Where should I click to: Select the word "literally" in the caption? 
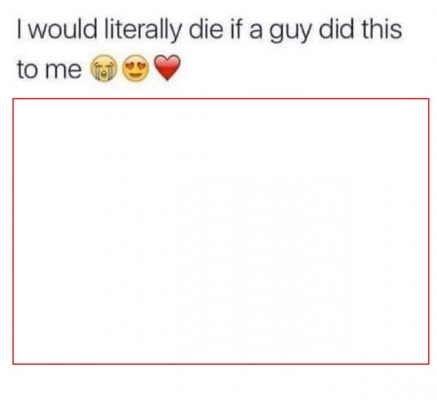pos(143,30)
